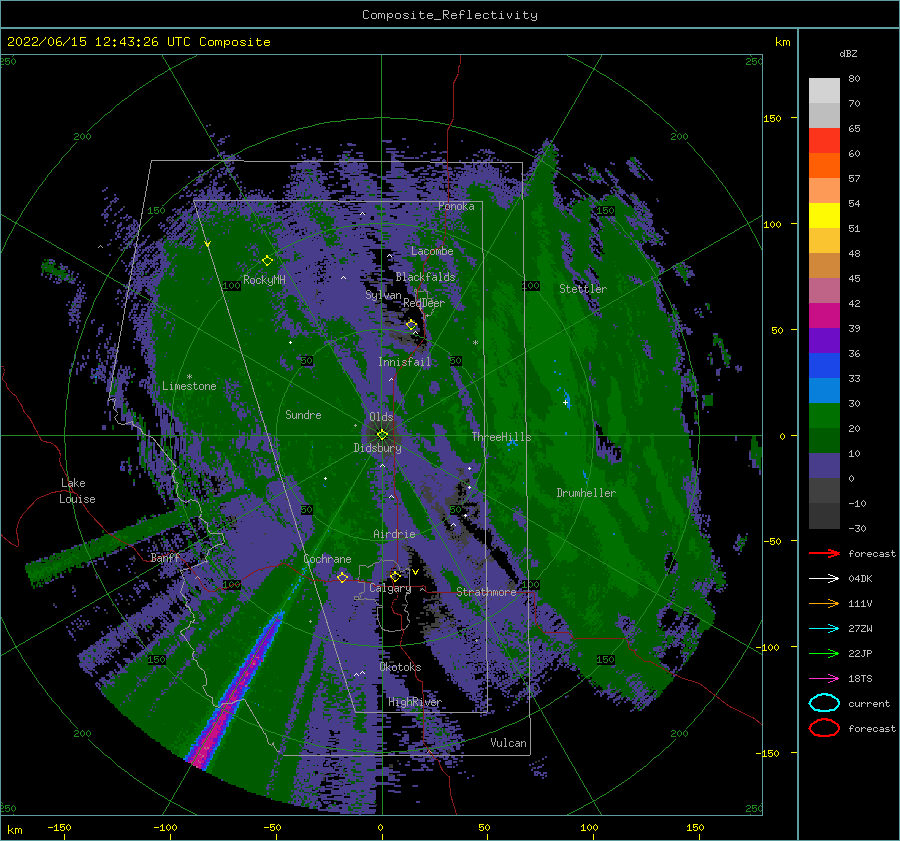Click the RockyMH label on map

264,280
